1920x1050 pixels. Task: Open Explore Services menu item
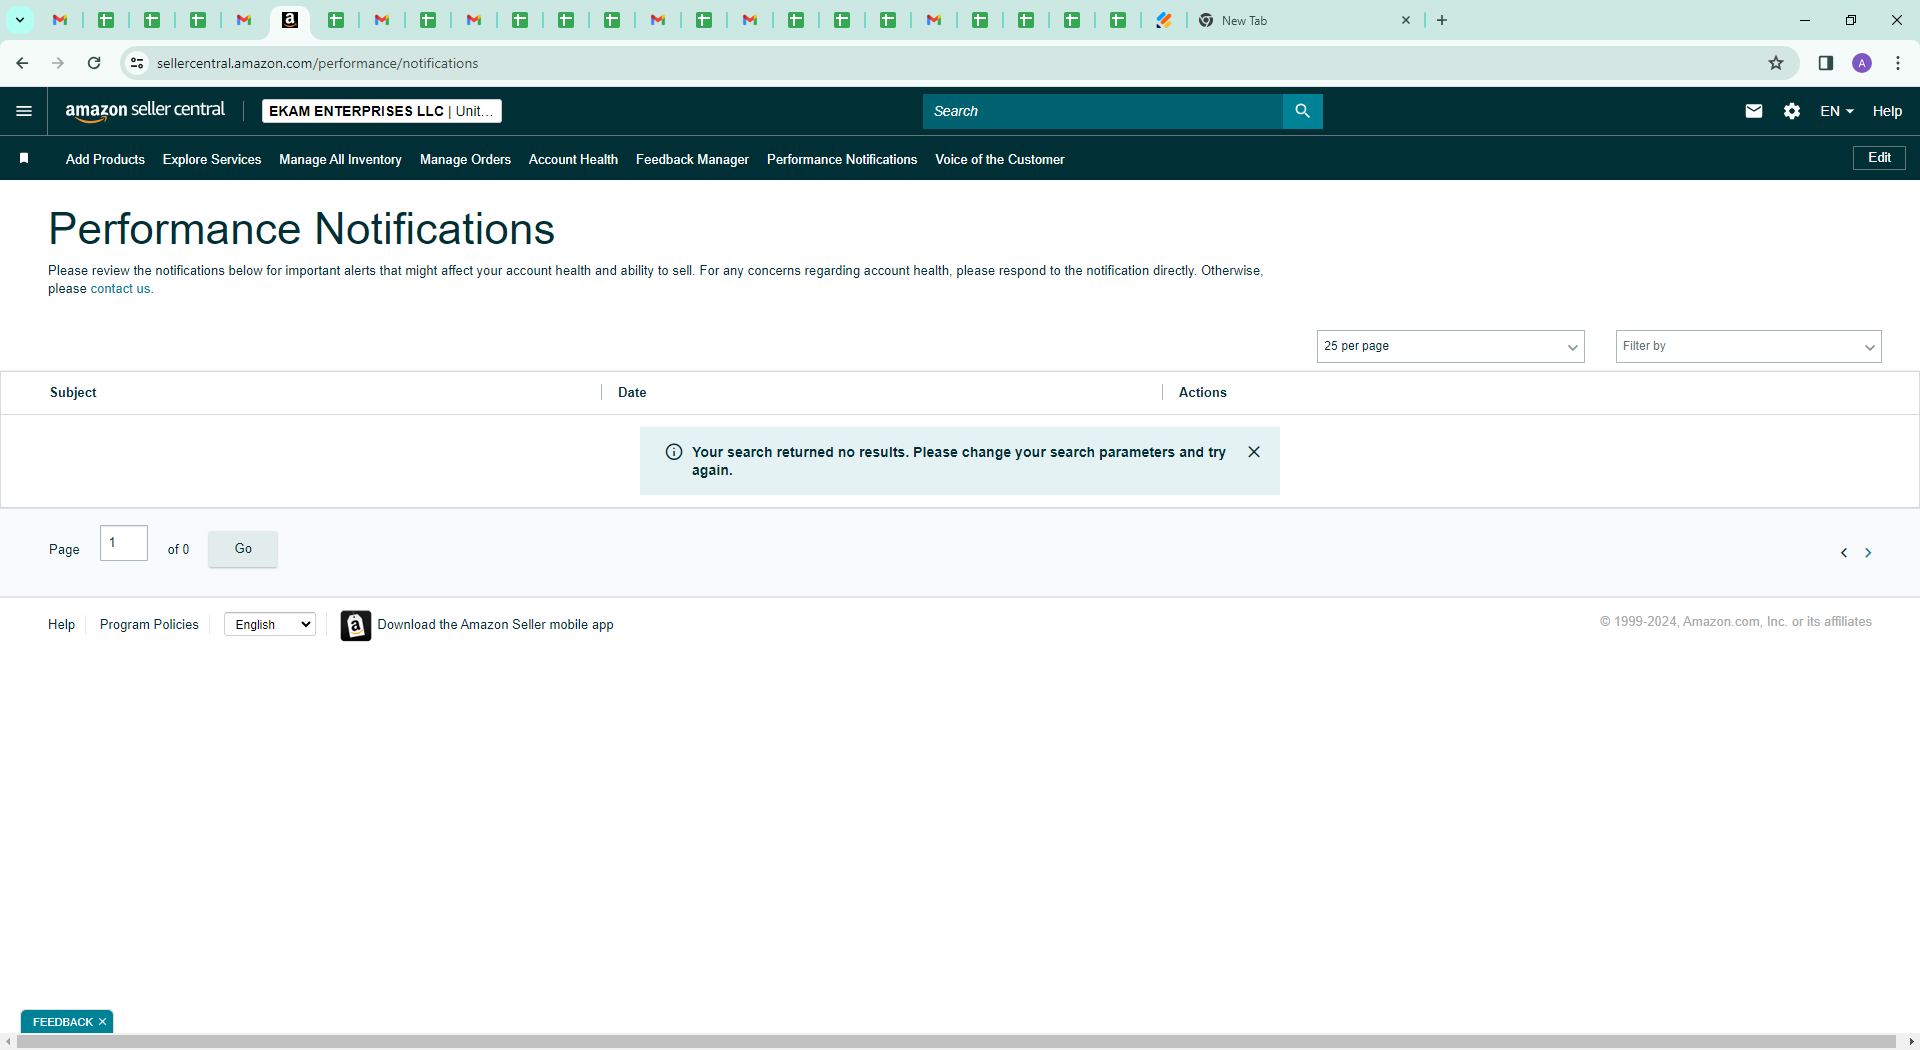(212, 159)
